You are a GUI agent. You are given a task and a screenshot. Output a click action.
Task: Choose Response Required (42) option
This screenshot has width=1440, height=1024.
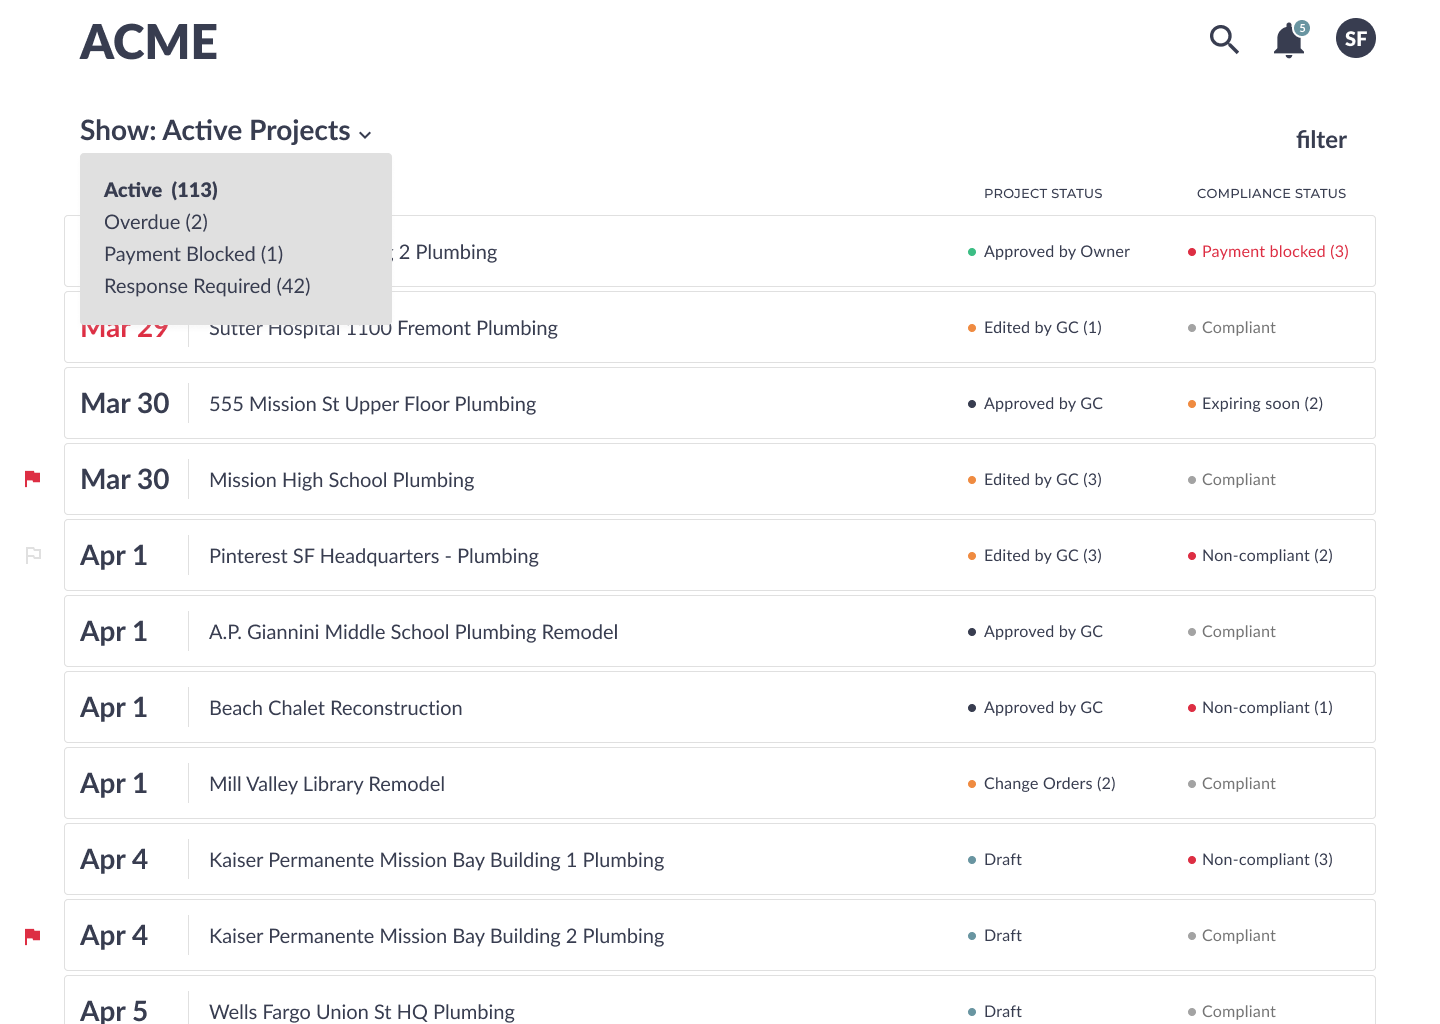click(x=207, y=286)
